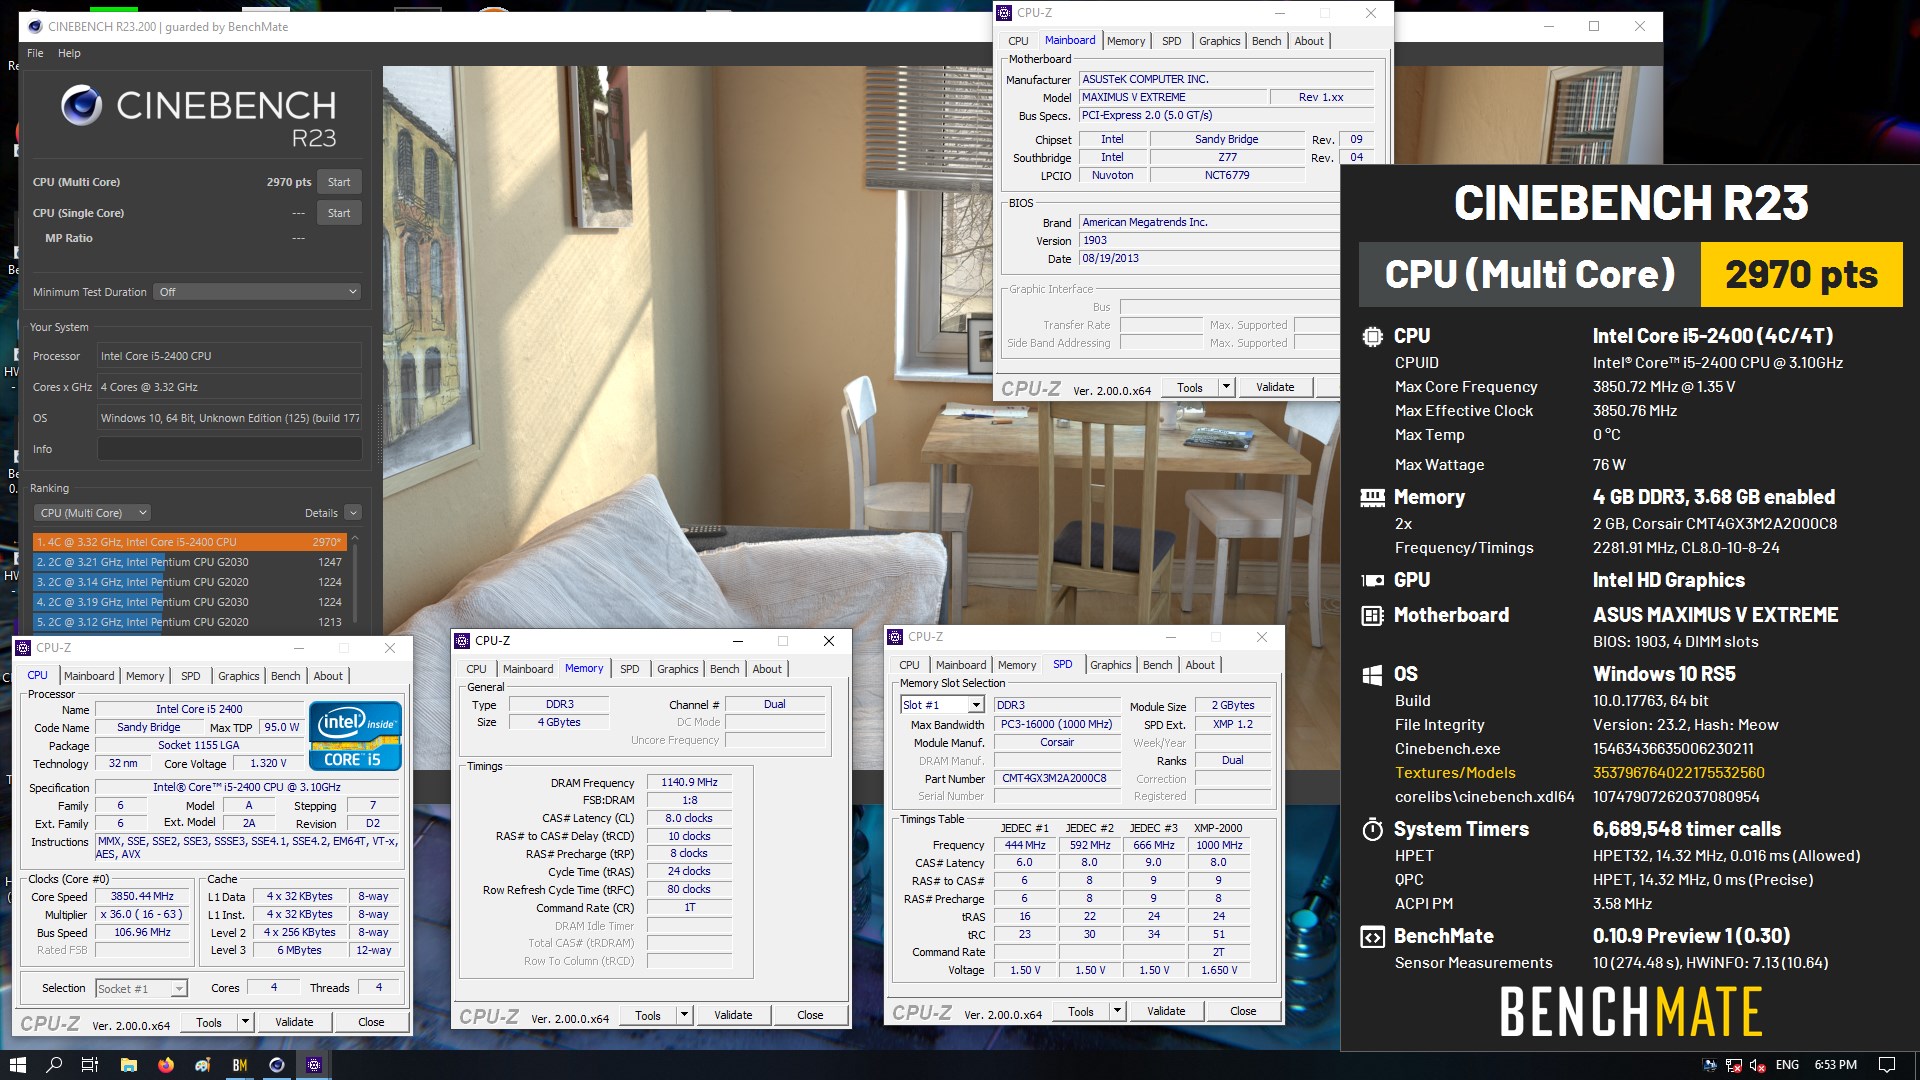Click Validate in CPU-Z Mainboard window
This screenshot has width=1920, height=1080.
point(1275,387)
